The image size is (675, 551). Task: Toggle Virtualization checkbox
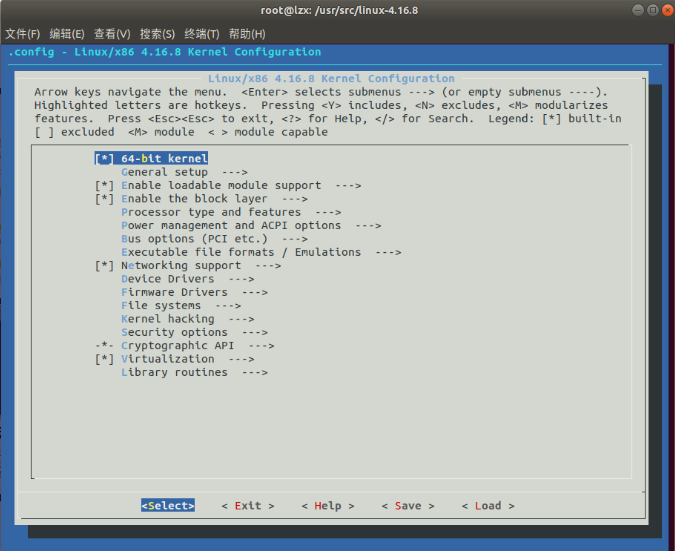tap(104, 359)
